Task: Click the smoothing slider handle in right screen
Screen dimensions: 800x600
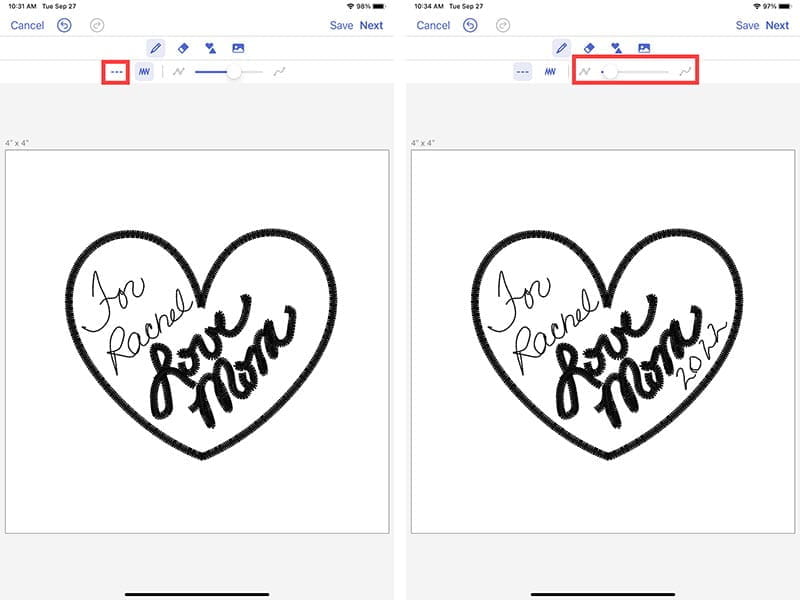Action: [x=610, y=72]
